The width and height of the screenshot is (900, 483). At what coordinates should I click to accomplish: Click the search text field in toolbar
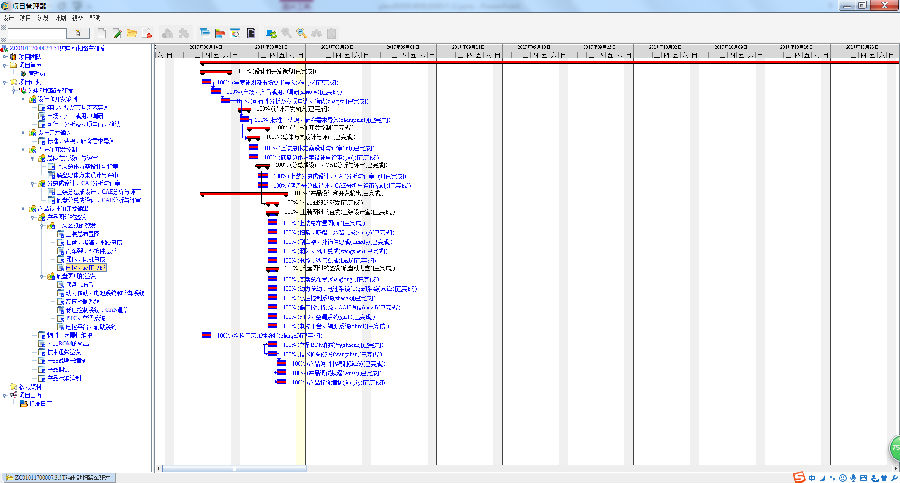coord(35,33)
